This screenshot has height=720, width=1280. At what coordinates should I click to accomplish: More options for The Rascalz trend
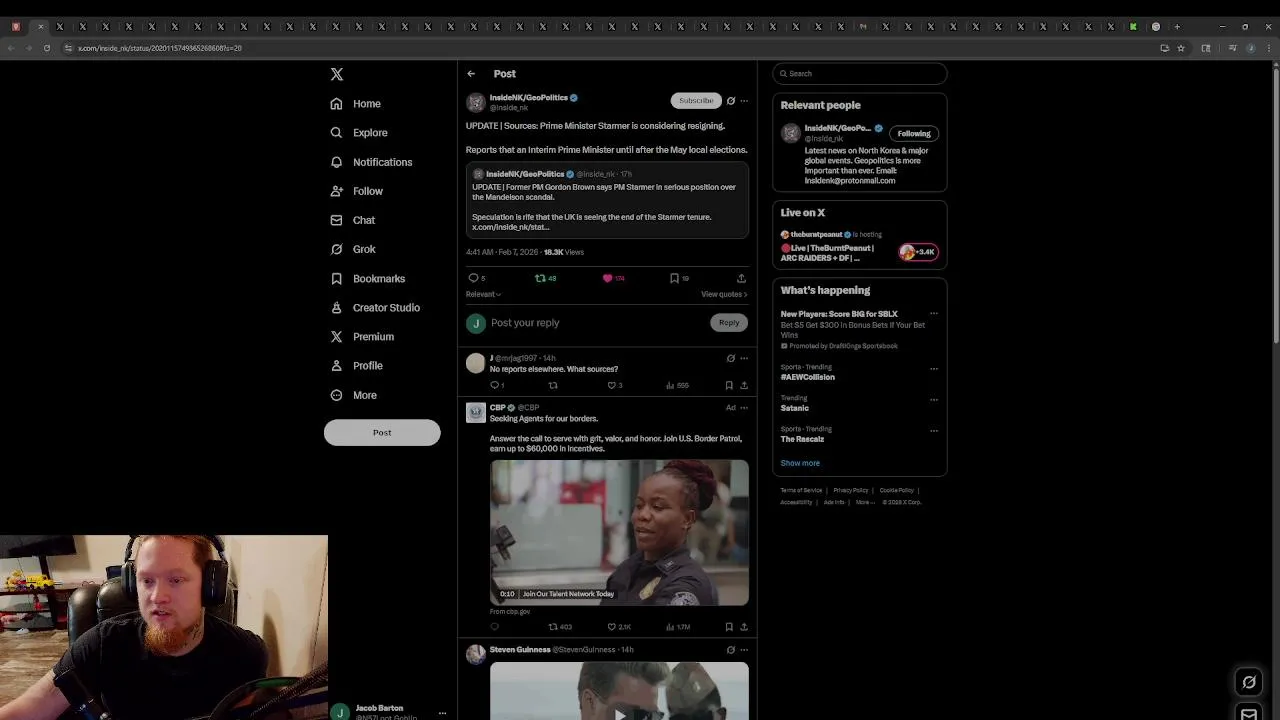[x=934, y=431]
